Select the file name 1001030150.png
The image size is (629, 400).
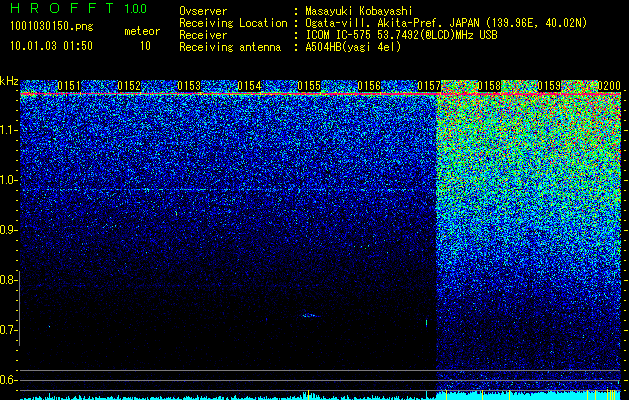[x=51, y=26]
